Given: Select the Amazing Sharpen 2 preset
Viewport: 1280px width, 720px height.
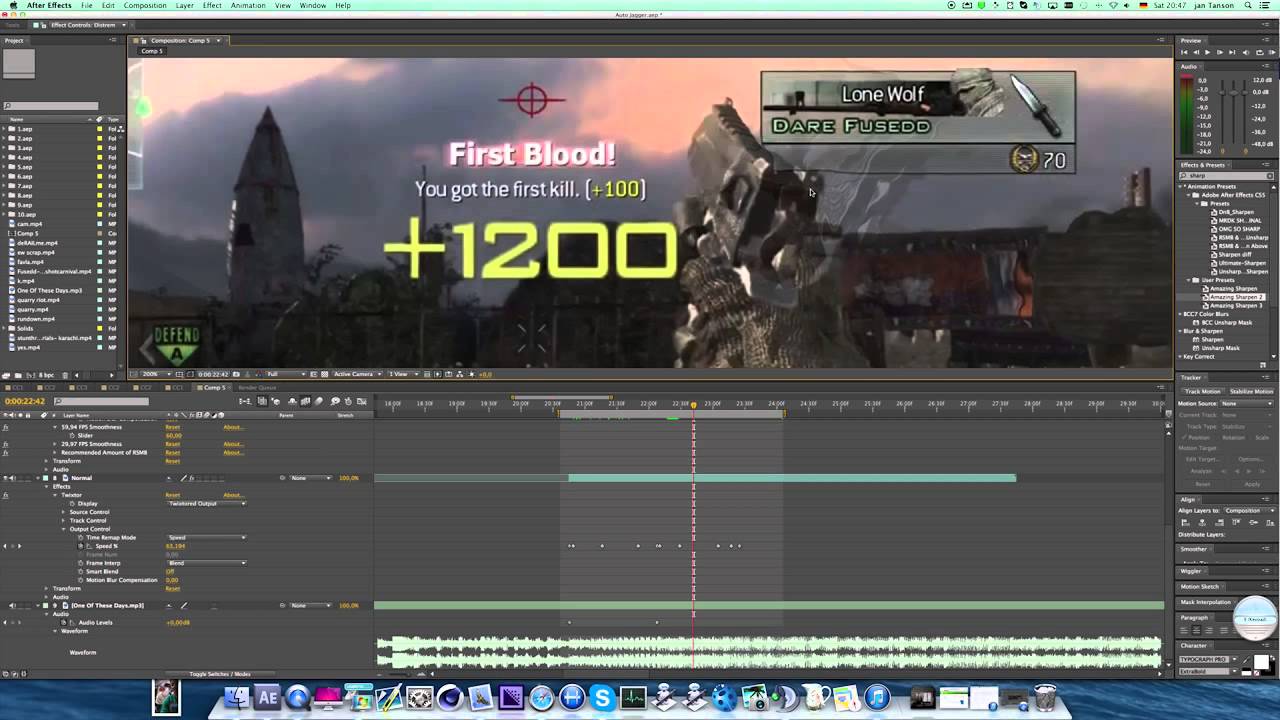Looking at the screenshot, I should [x=1234, y=297].
